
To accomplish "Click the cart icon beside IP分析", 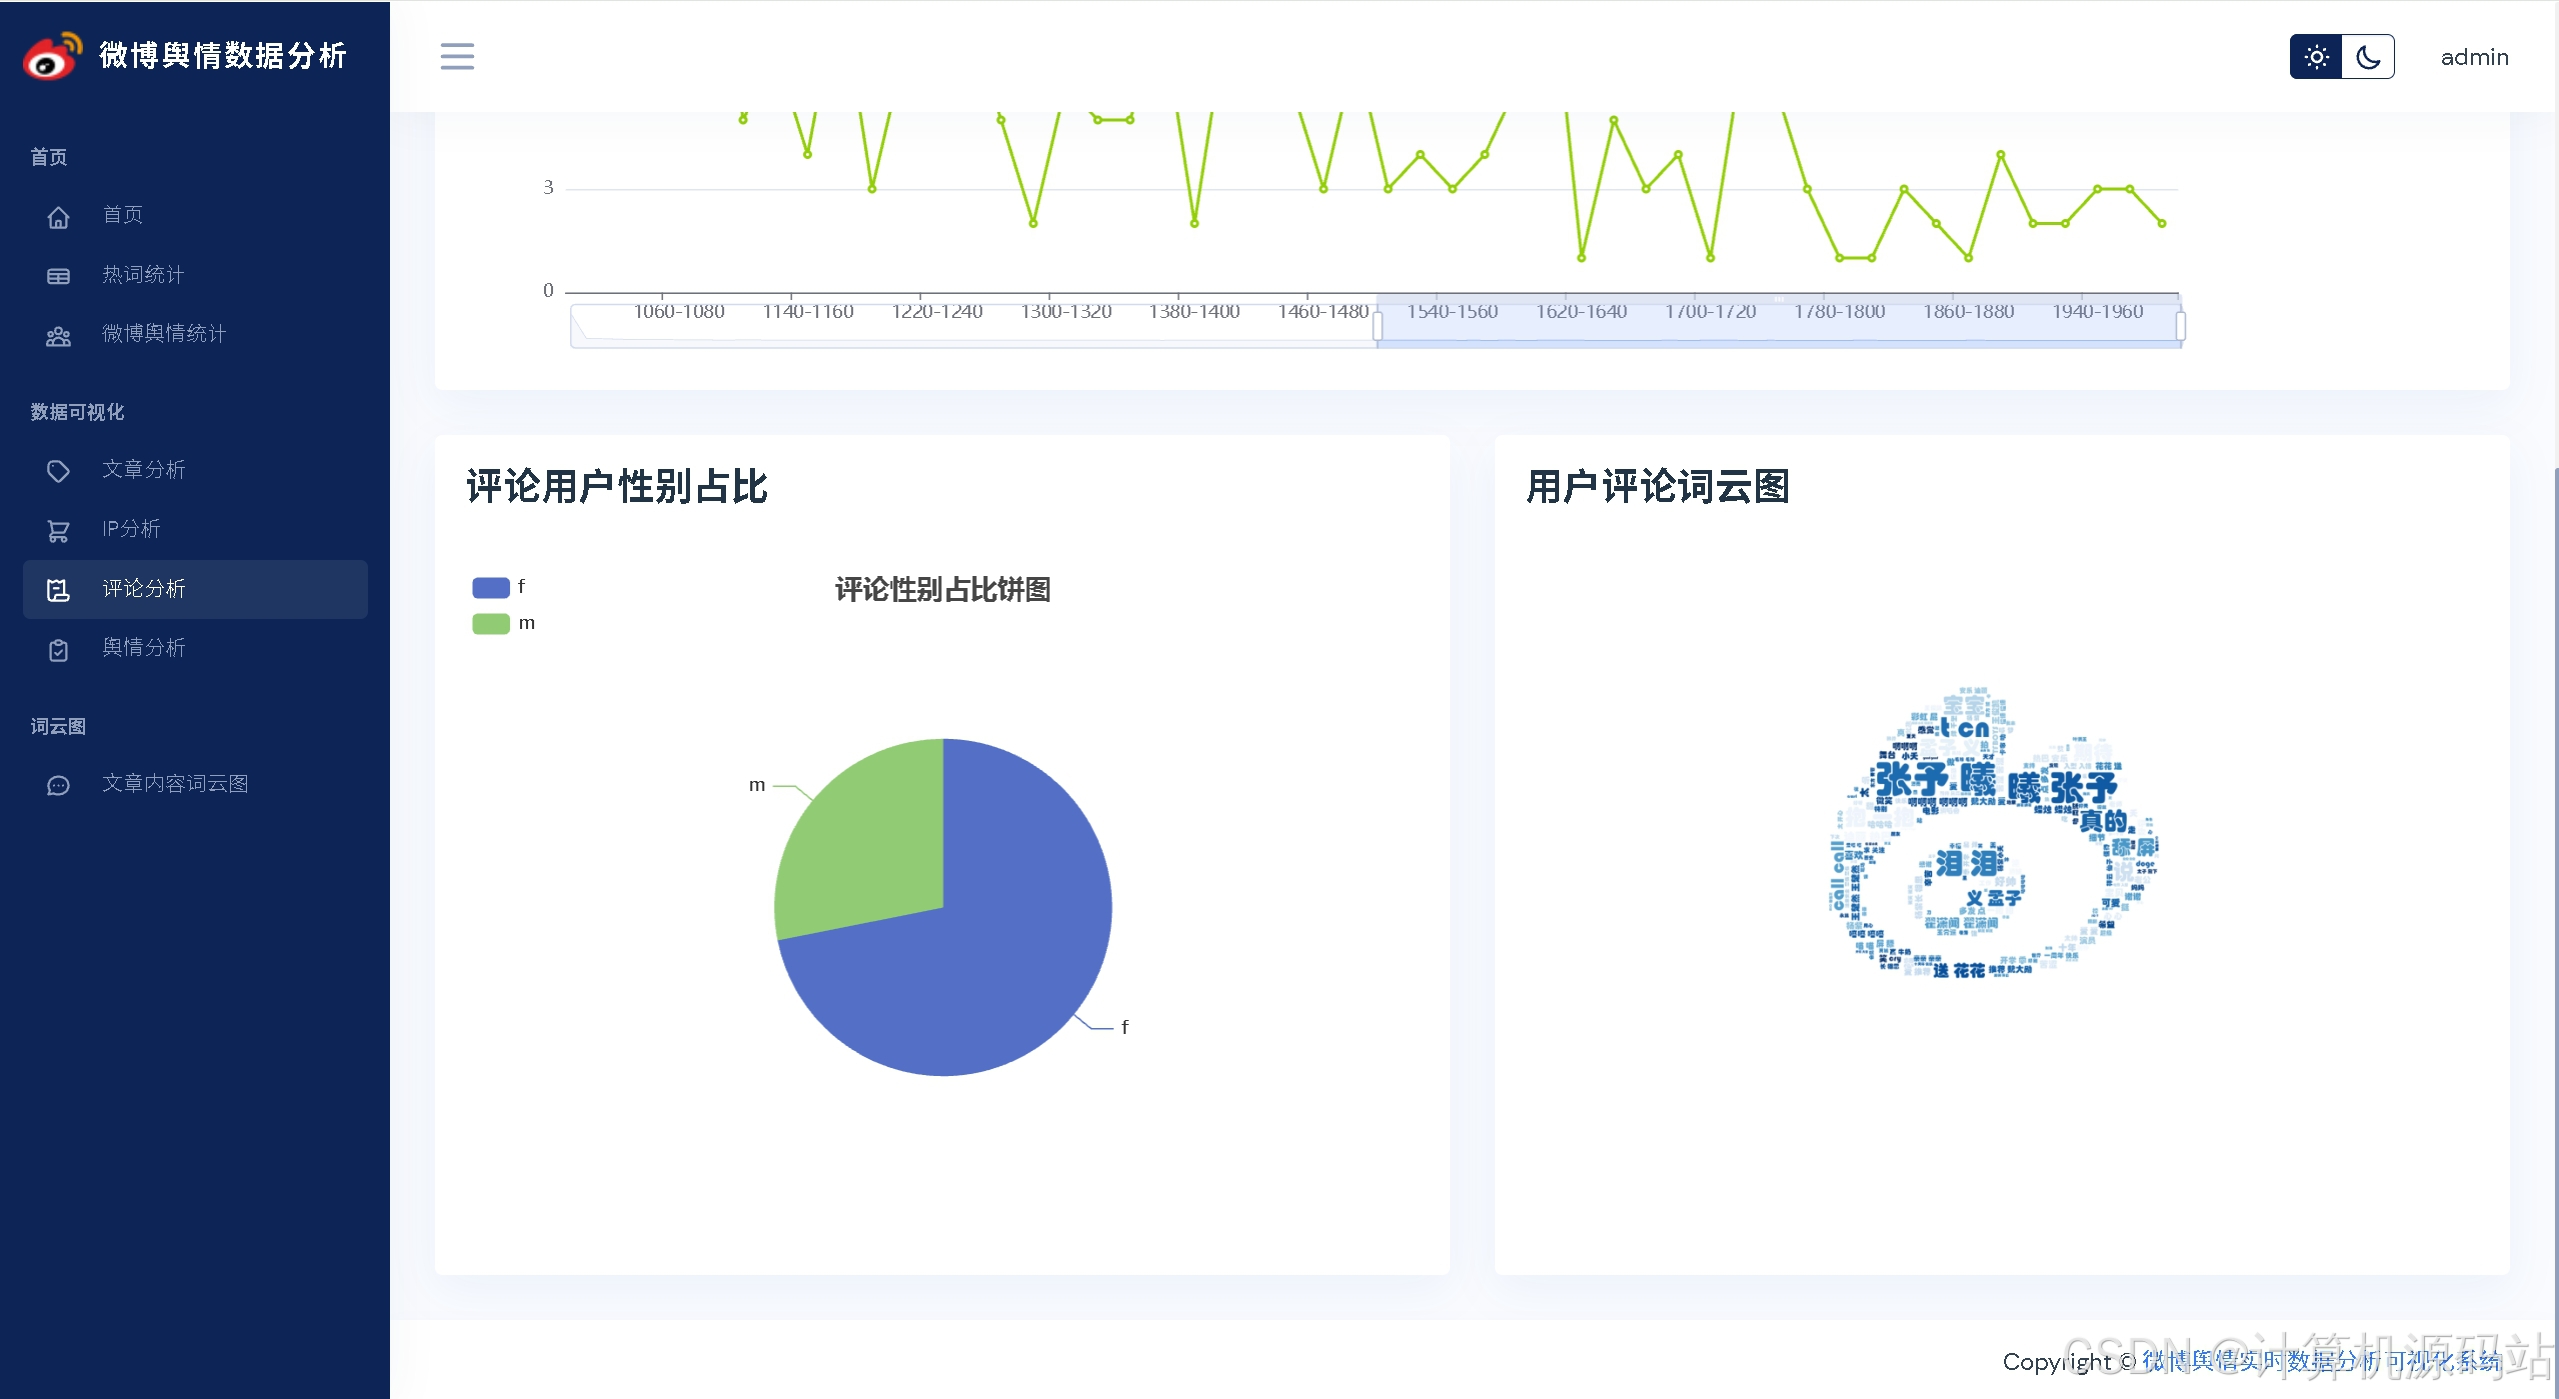I will point(58,530).
